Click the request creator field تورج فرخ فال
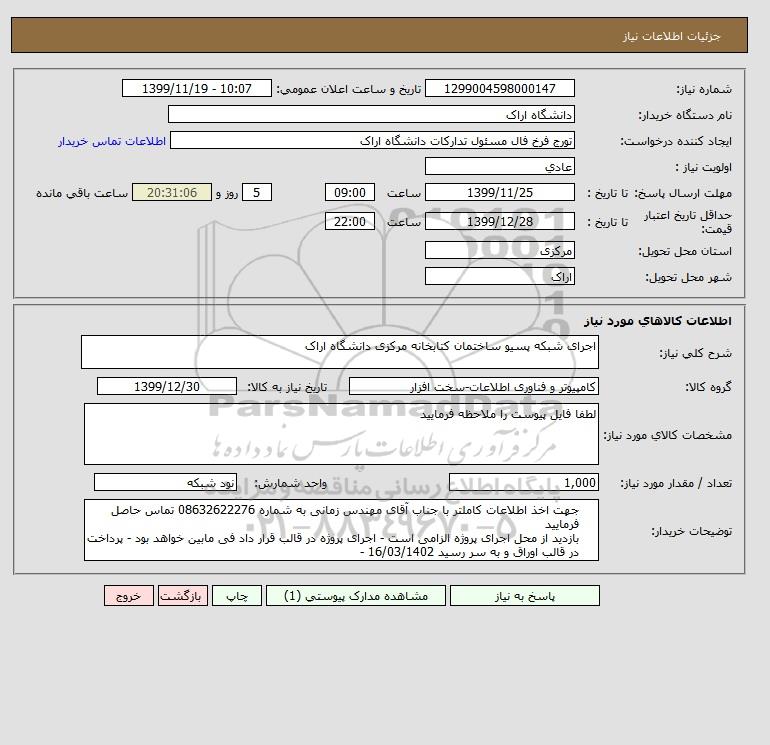 point(372,140)
